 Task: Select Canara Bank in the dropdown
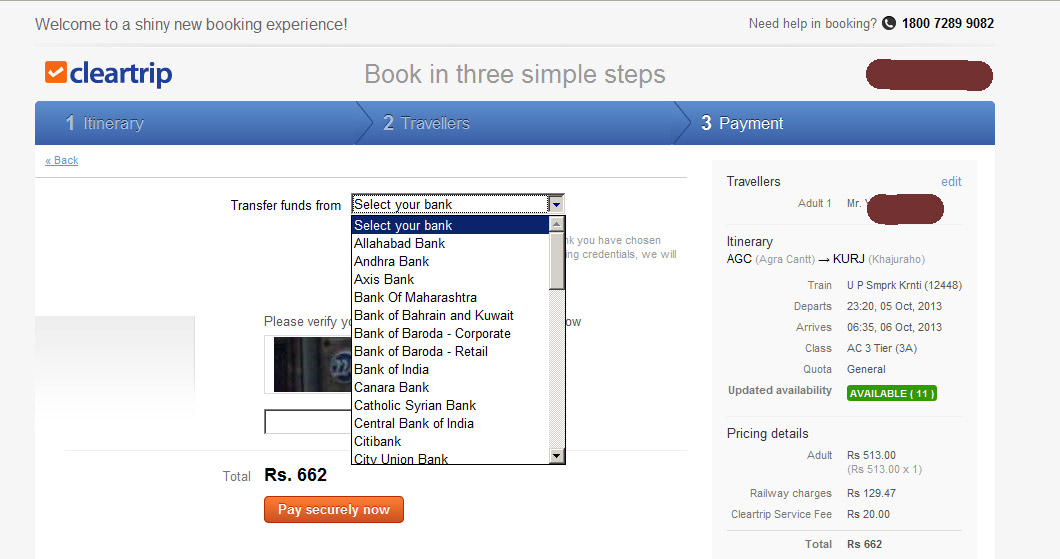pyautogui.click(x=391, y=387)
